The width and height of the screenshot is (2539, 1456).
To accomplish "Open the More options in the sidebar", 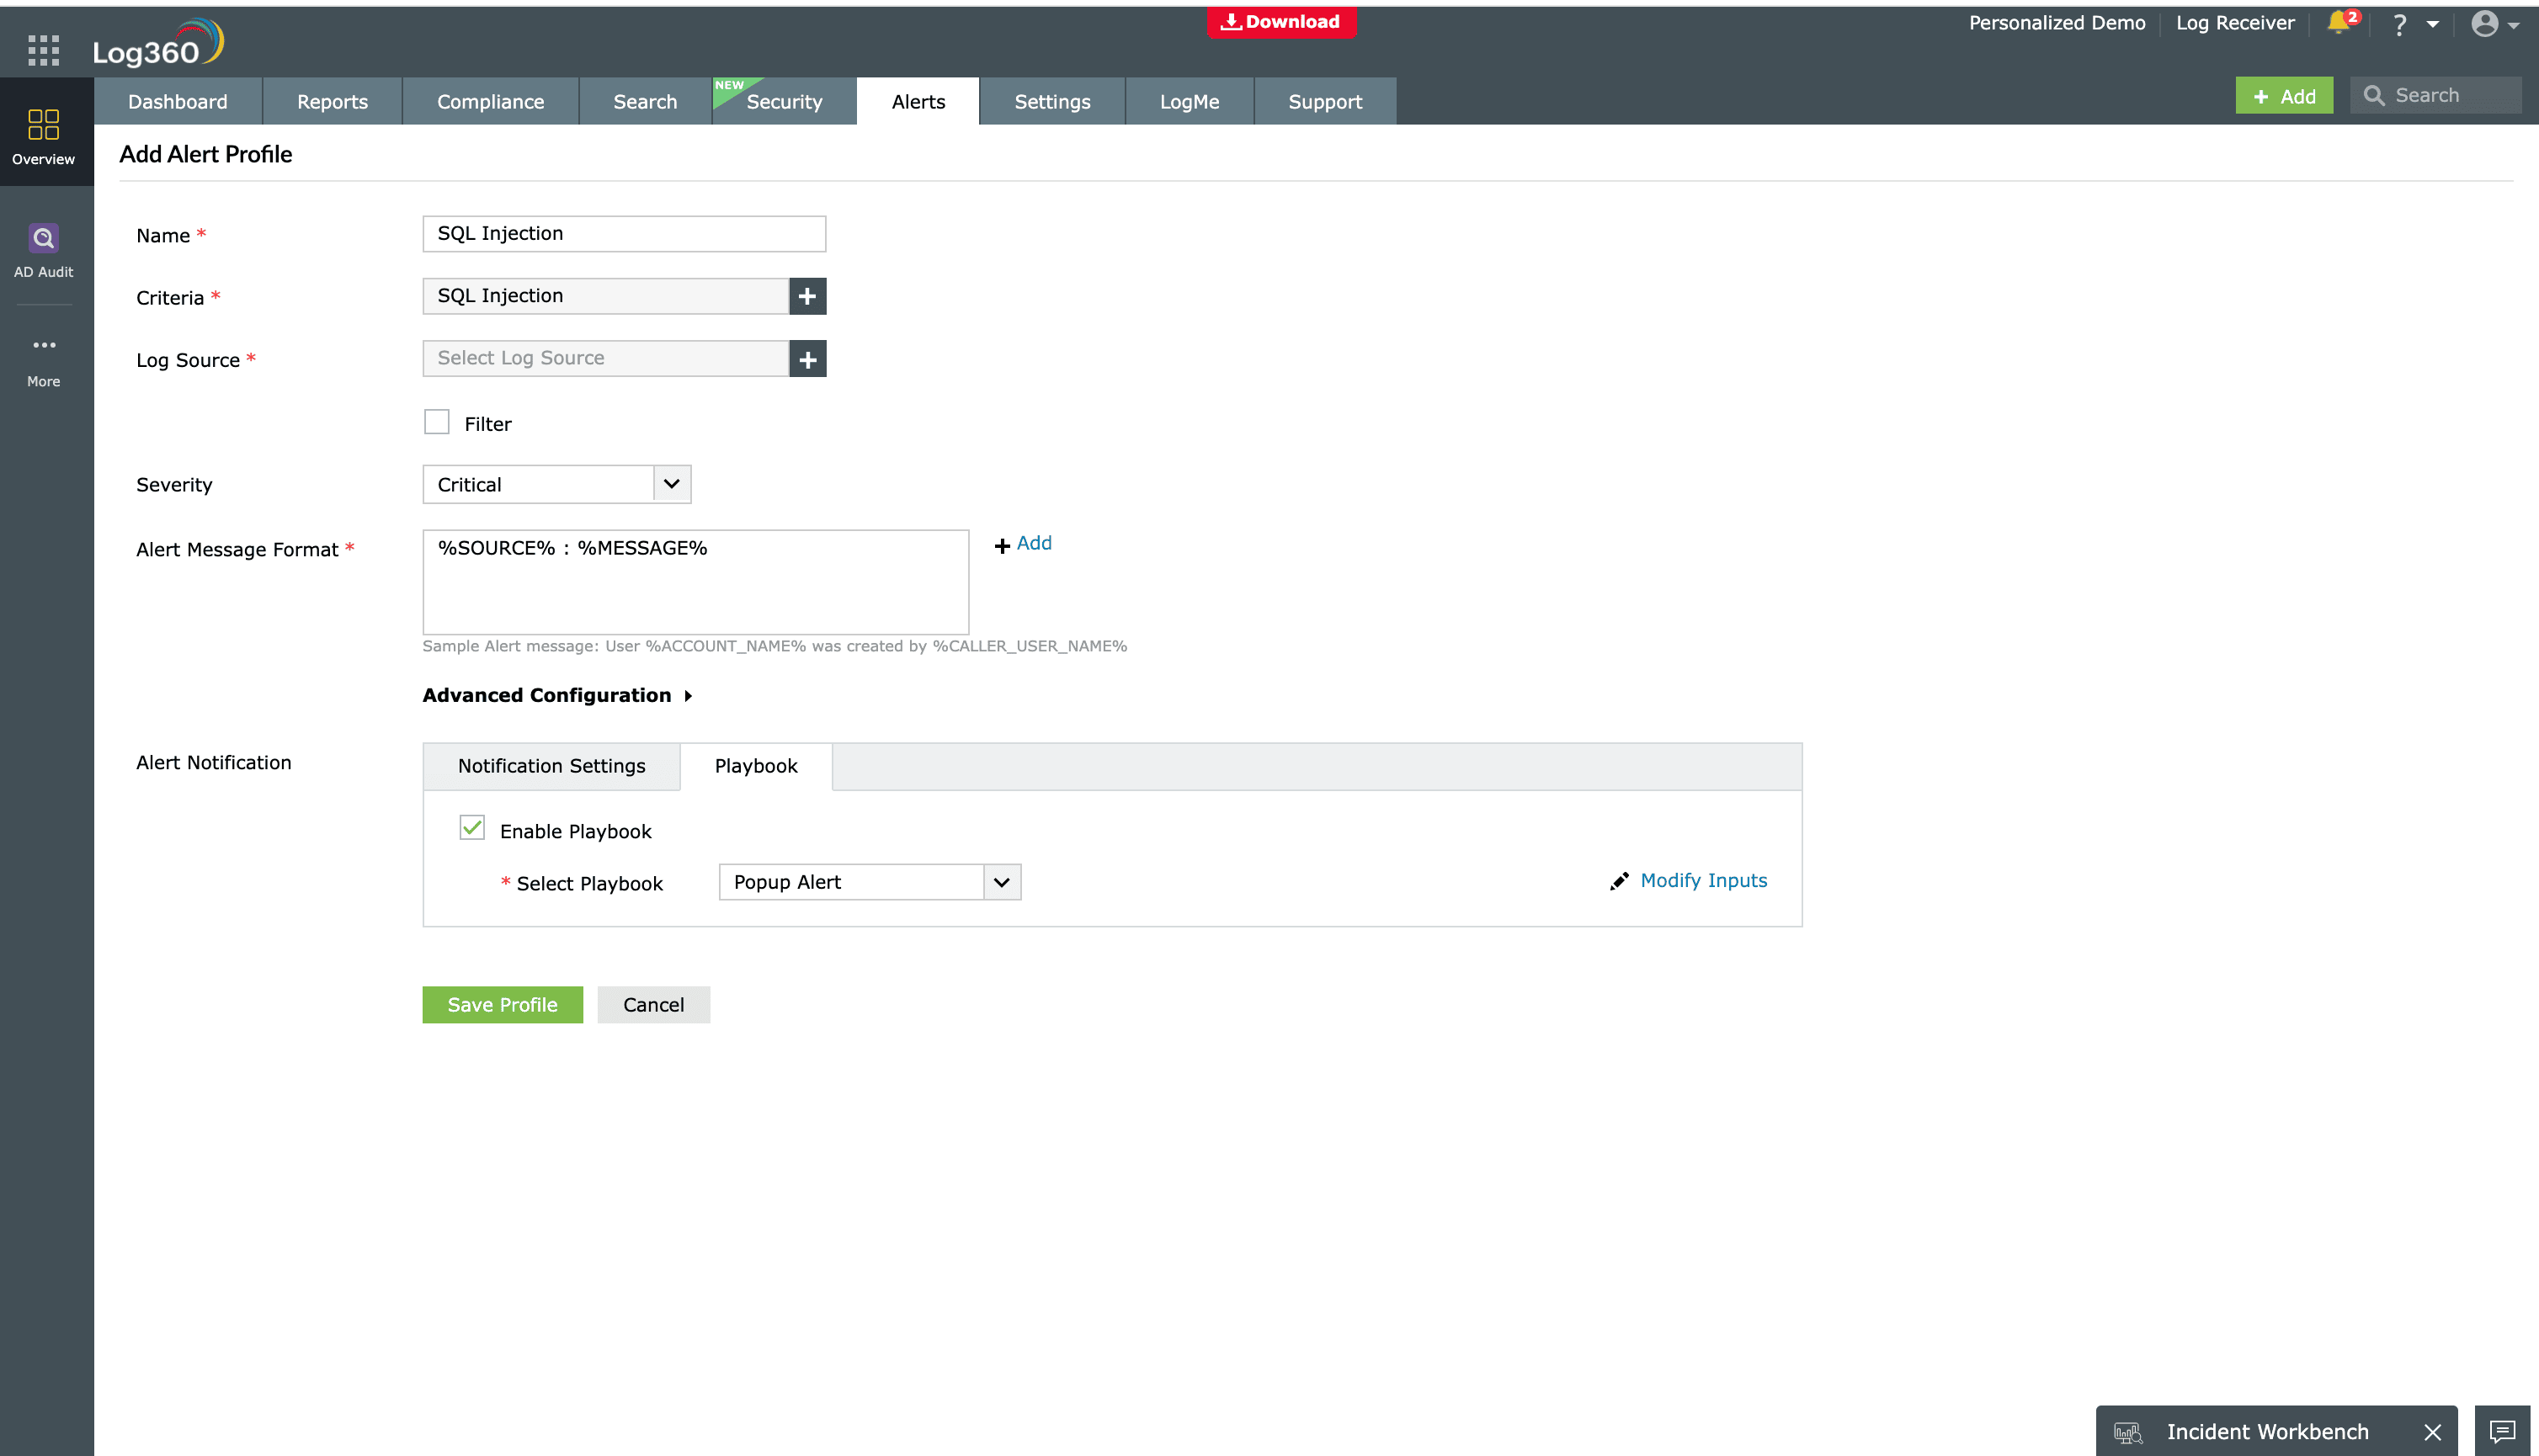I will point(43,345).
